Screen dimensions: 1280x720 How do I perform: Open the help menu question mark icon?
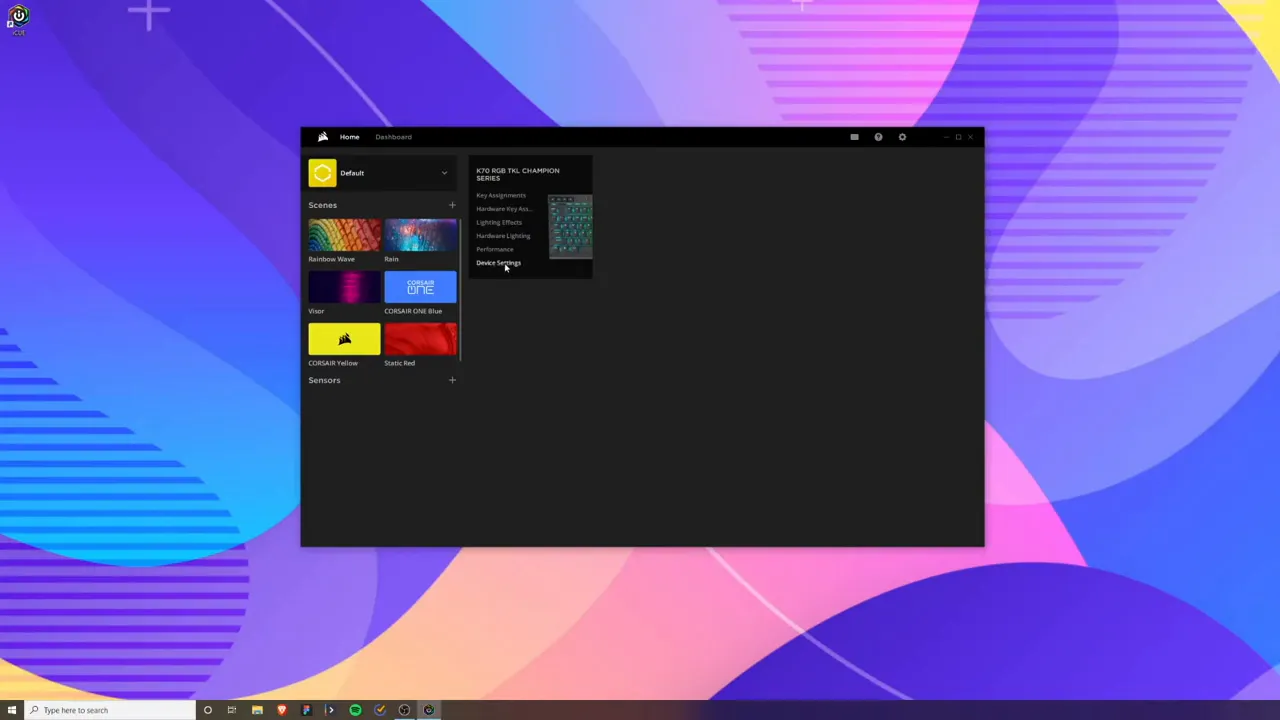[878, 137]
